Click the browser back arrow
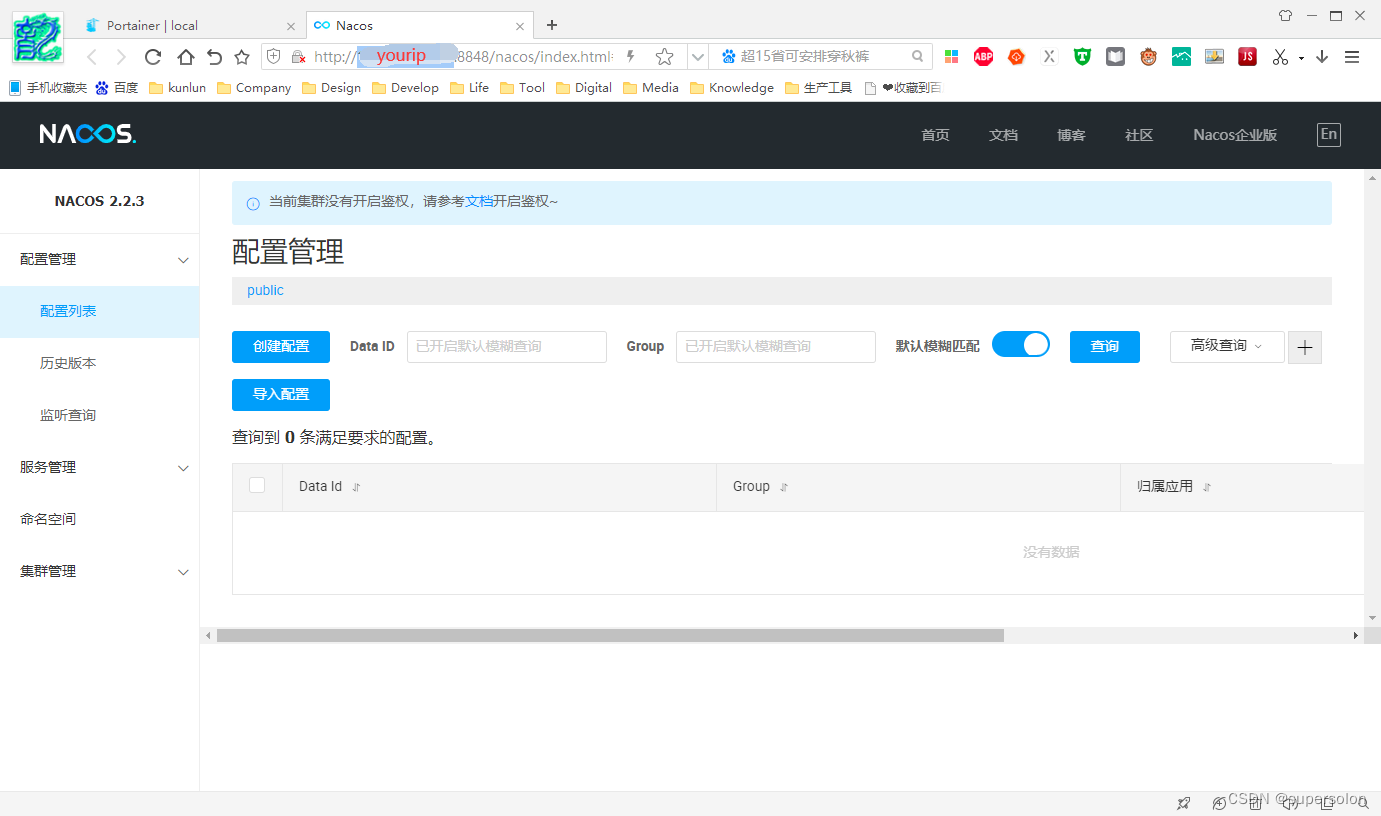This screenshot has height=816, width=1381. 92,57
